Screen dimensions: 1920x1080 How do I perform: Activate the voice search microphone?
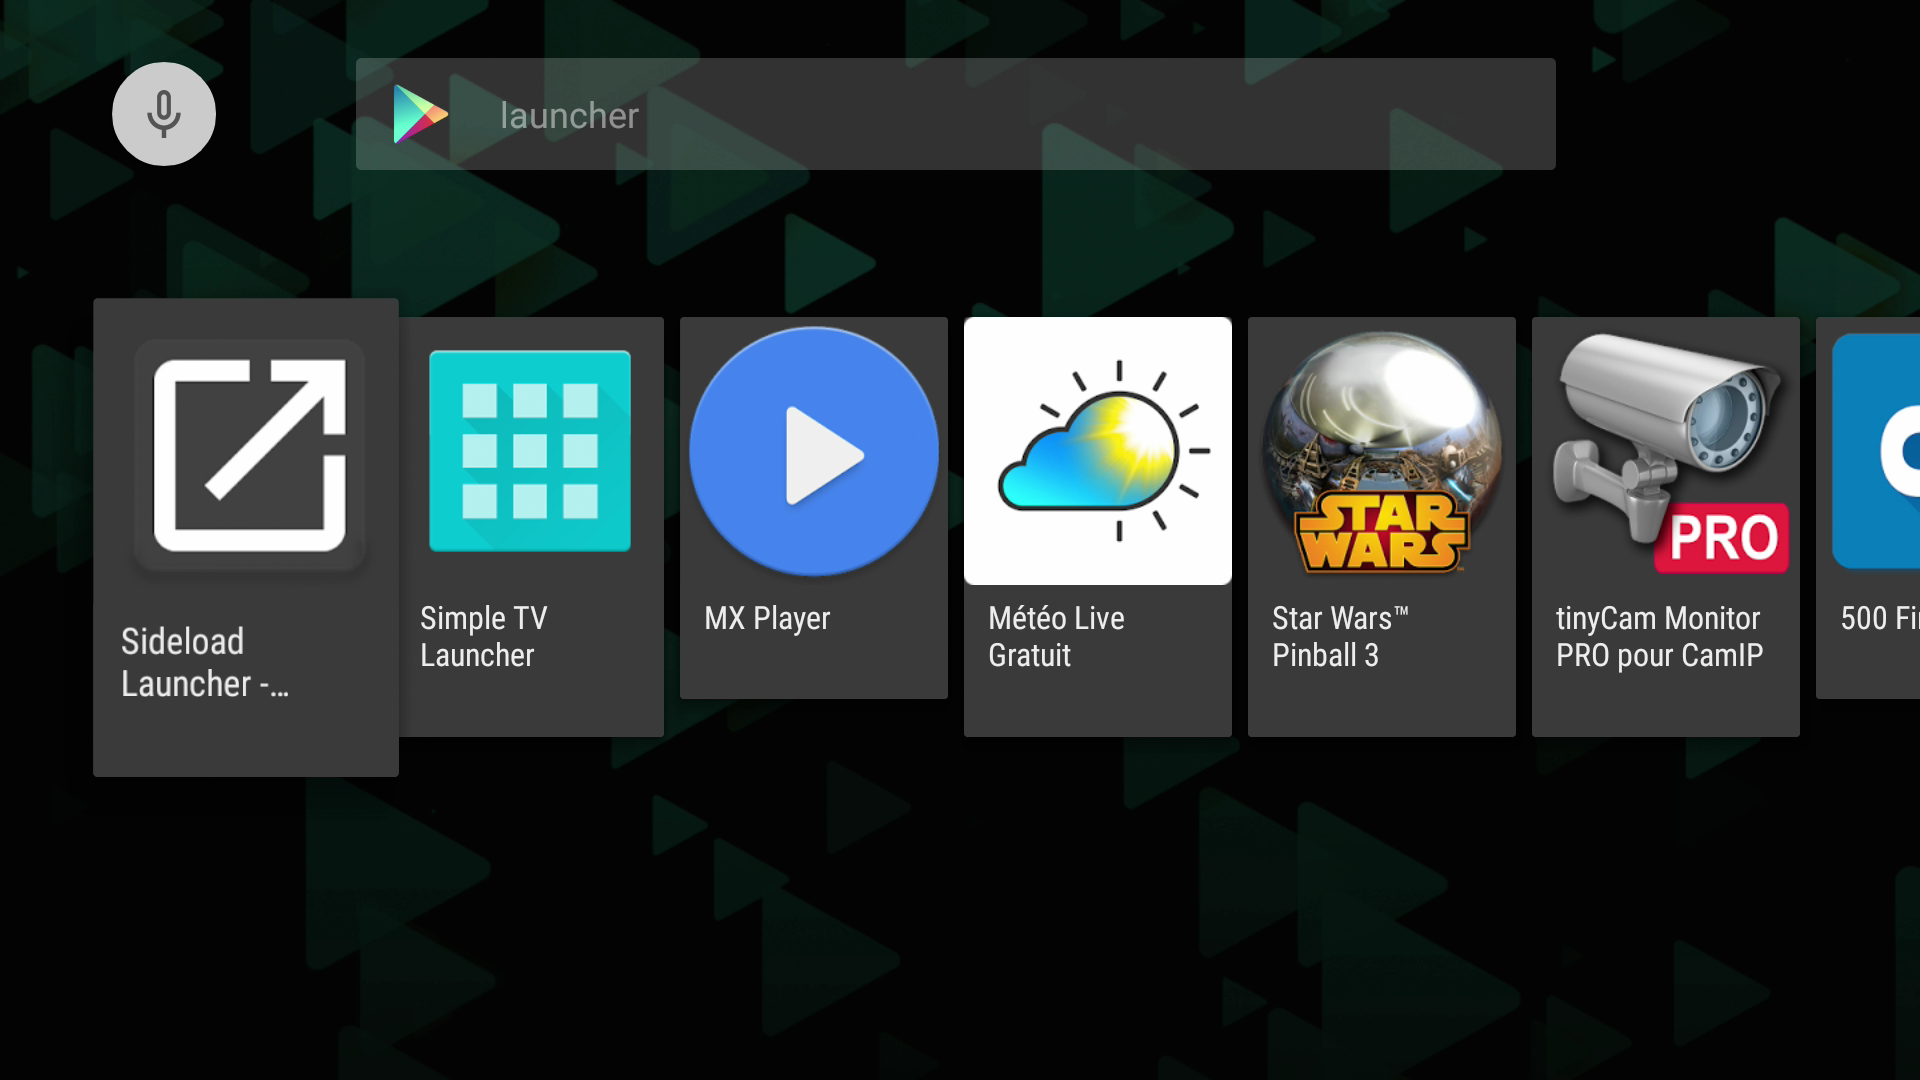pos(164,114)
